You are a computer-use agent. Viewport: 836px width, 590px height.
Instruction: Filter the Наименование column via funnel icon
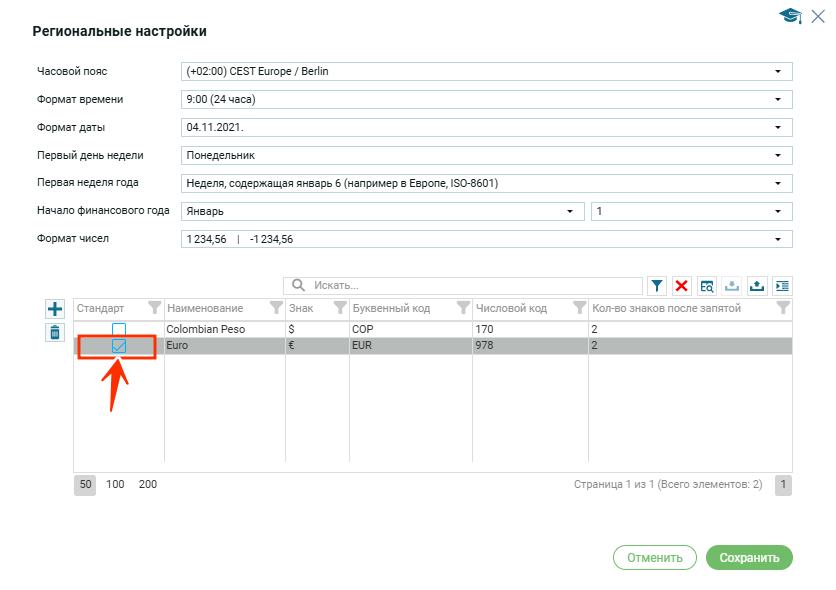pos(275,308)
